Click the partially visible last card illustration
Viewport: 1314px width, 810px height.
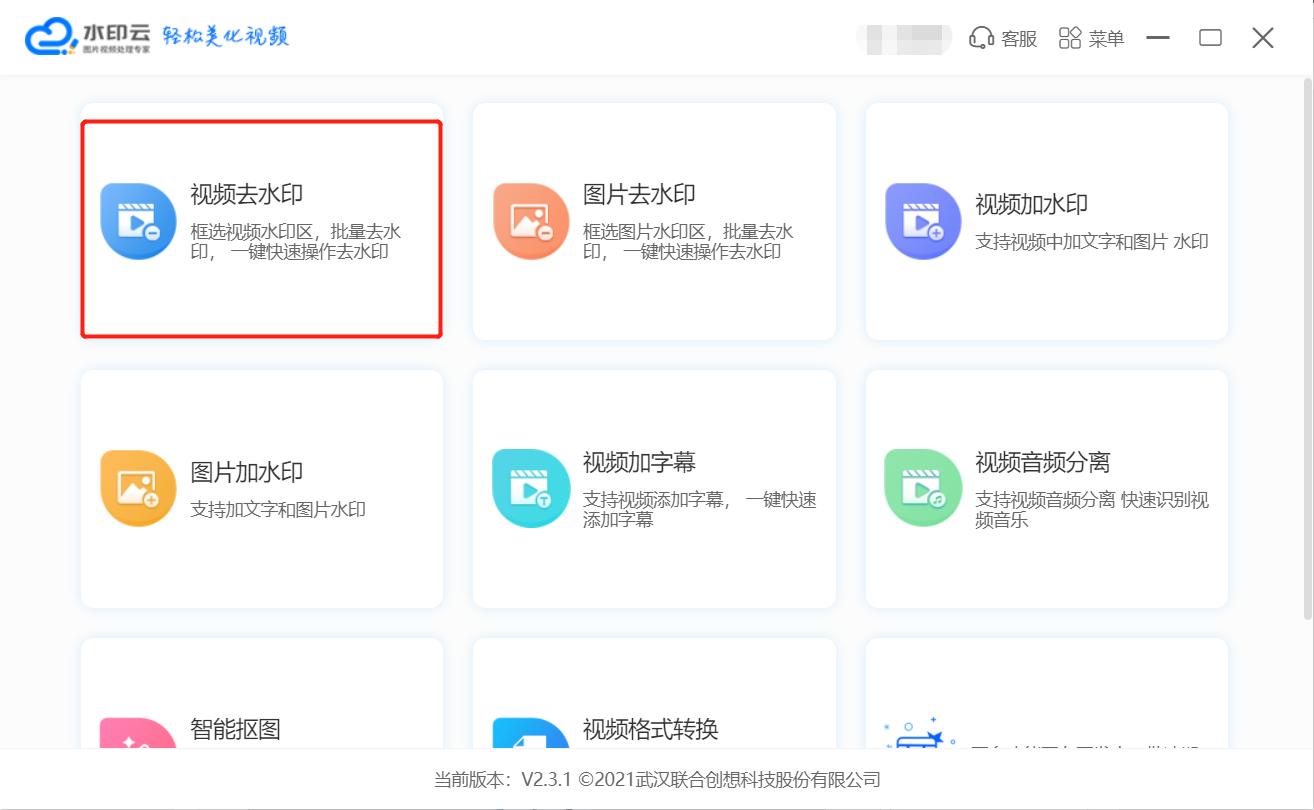[x=918, y=733]
